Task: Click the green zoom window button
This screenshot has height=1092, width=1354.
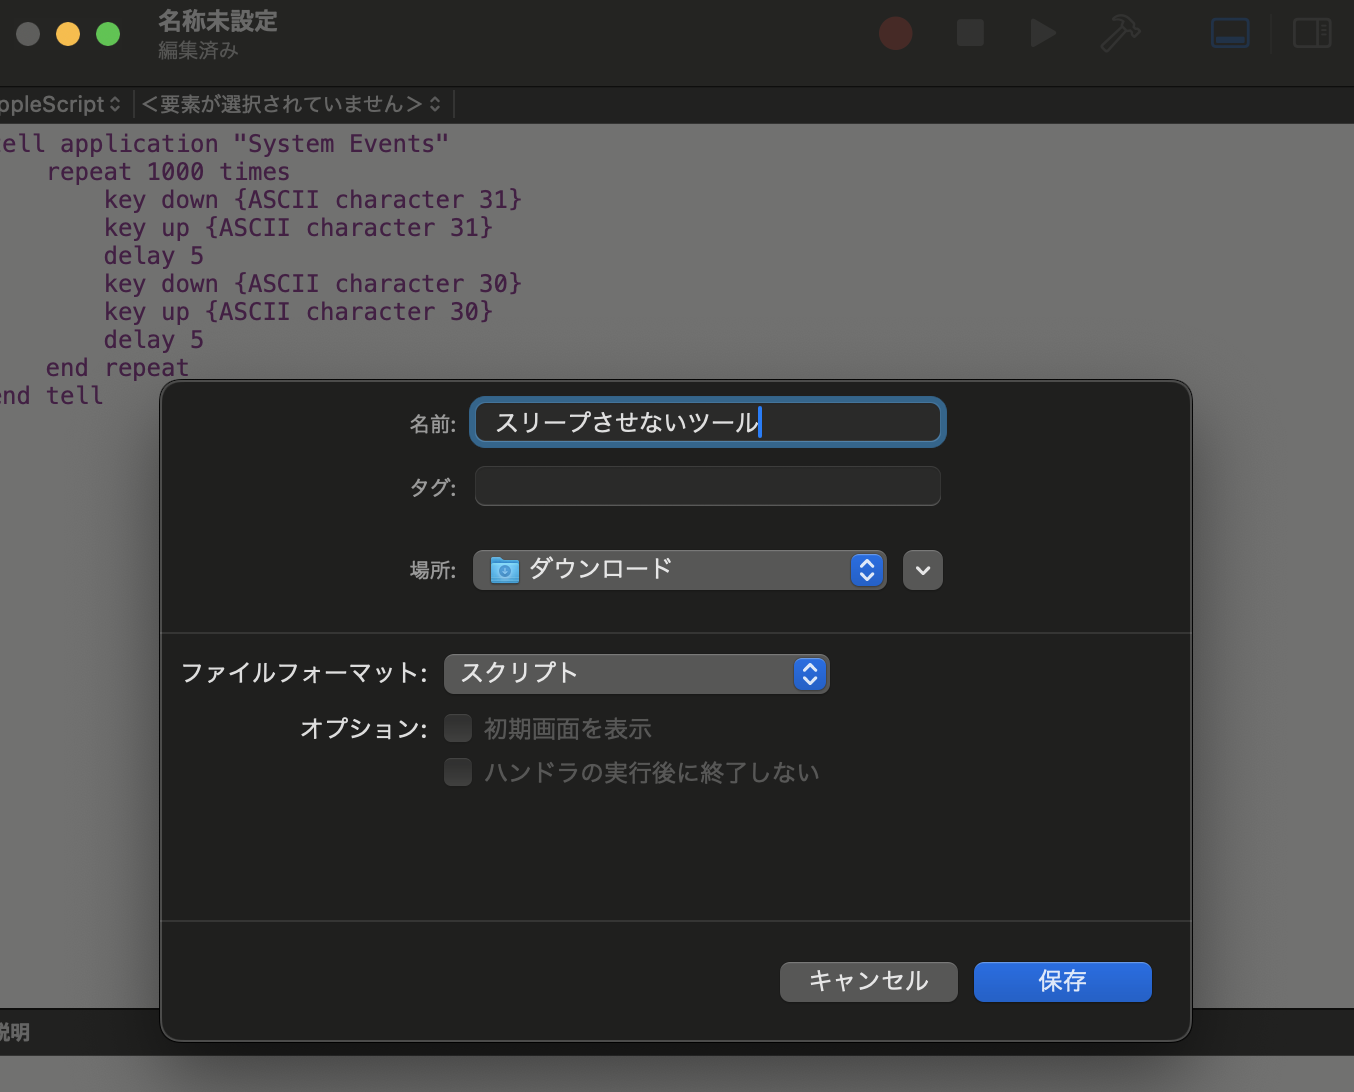Action: pyautogui.click(x=108, y=34)
